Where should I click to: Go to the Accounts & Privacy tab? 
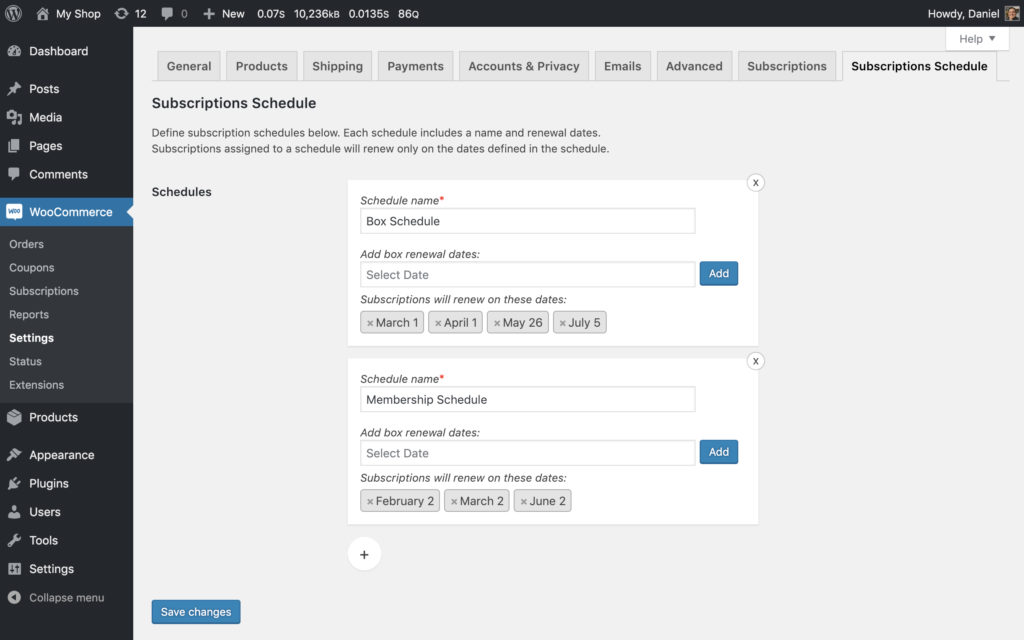click(524, 66)
